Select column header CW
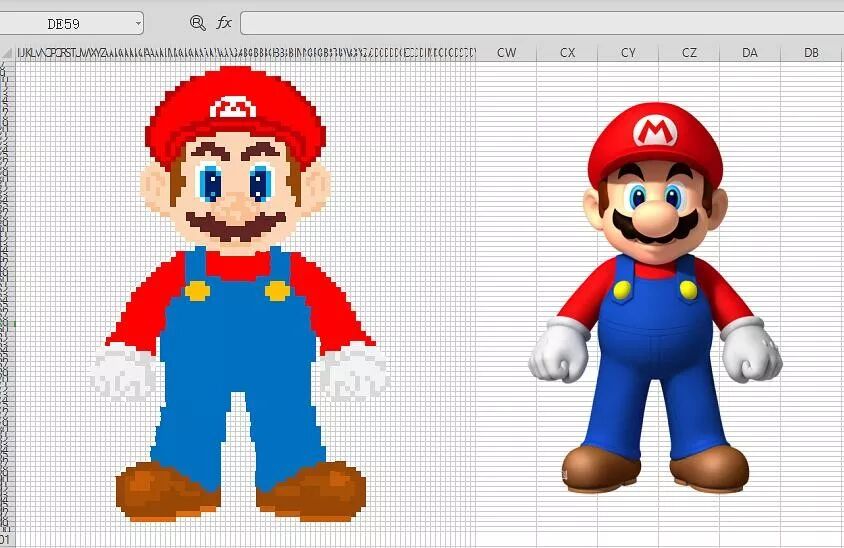Viewport: 844px width, 548px height. (x=506, y=53)
